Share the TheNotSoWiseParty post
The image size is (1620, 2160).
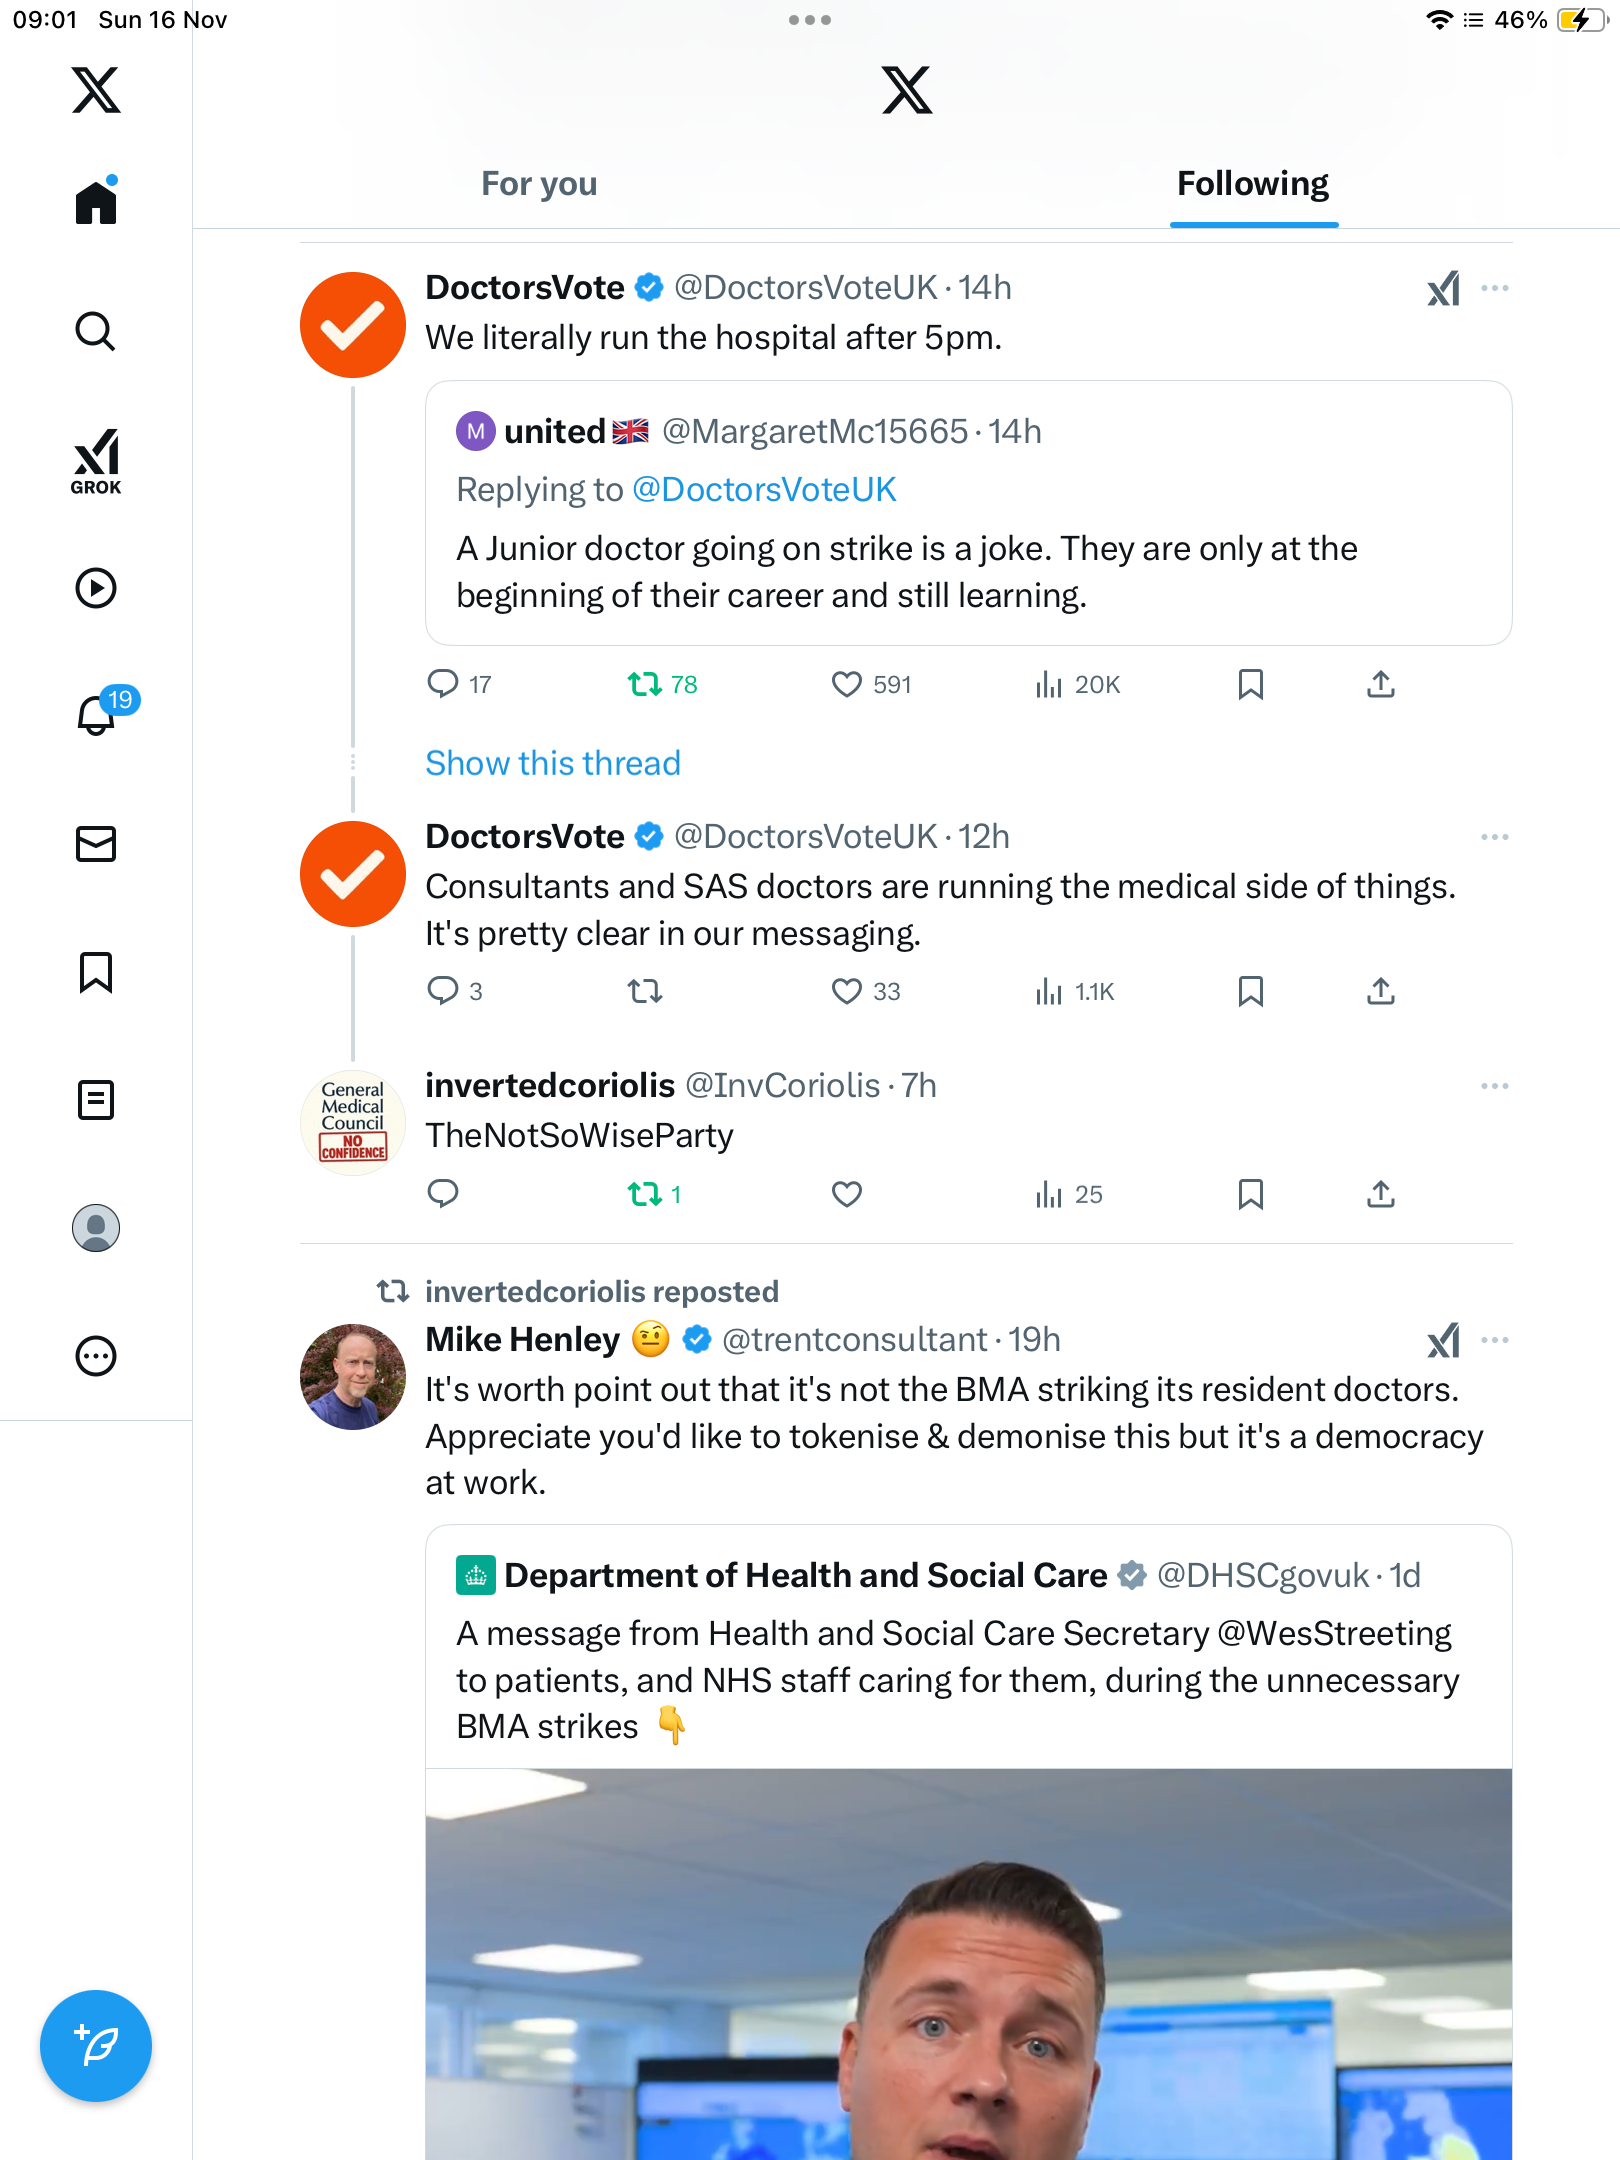pos(1380,1194)
